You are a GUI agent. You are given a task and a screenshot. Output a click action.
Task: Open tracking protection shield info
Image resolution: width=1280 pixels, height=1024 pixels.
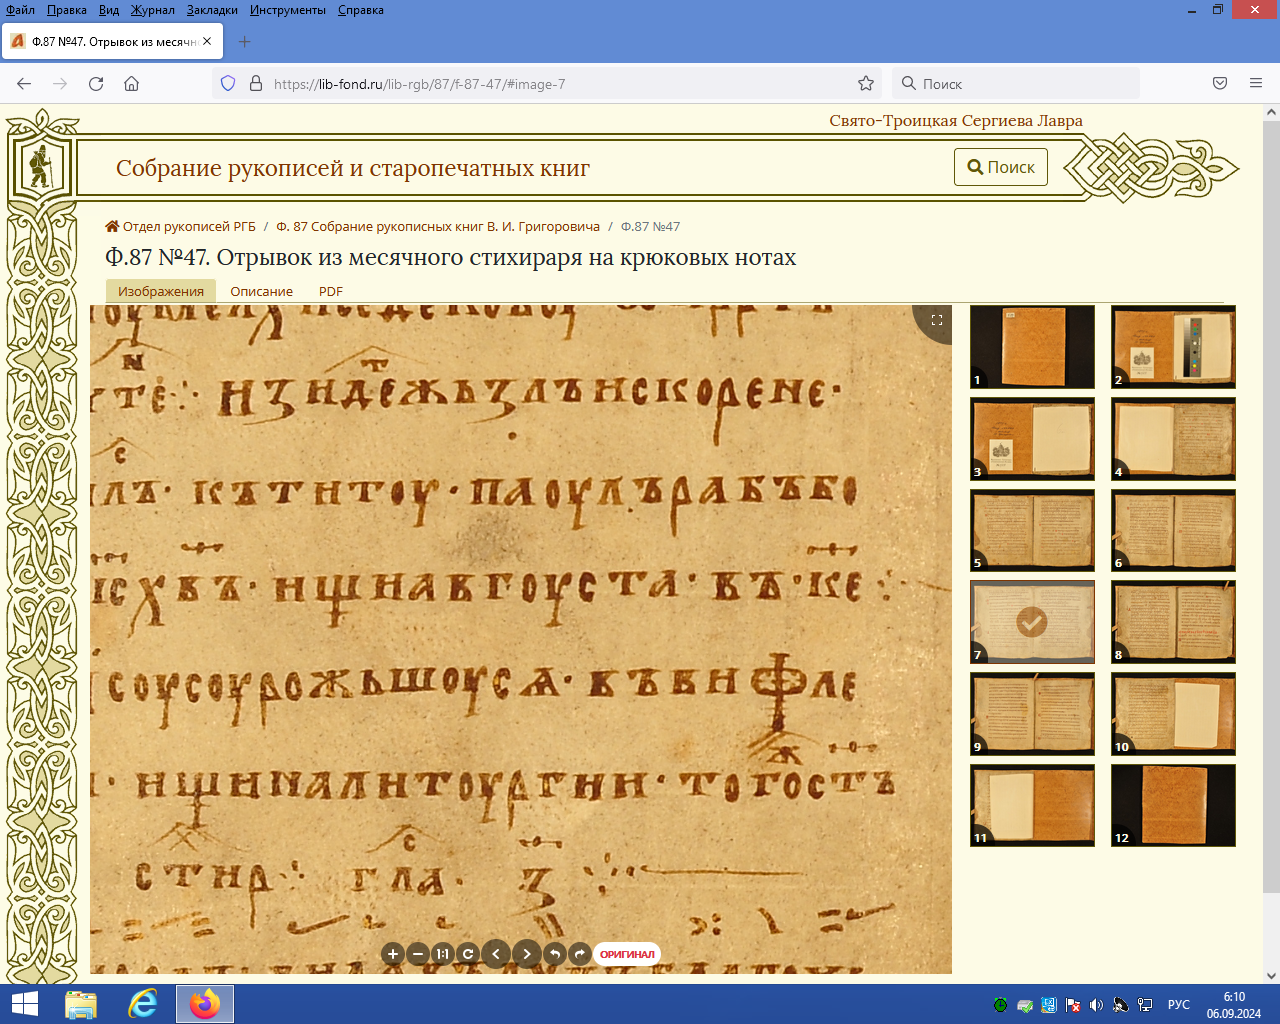click(x=228, y=84)
